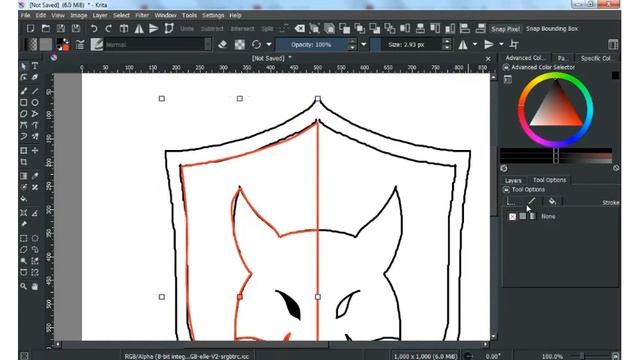The height and width of the screenshot is (360, 640).
Task: Switch to the Layers tab
Action: pyautogui.click(x=513, y=180)
